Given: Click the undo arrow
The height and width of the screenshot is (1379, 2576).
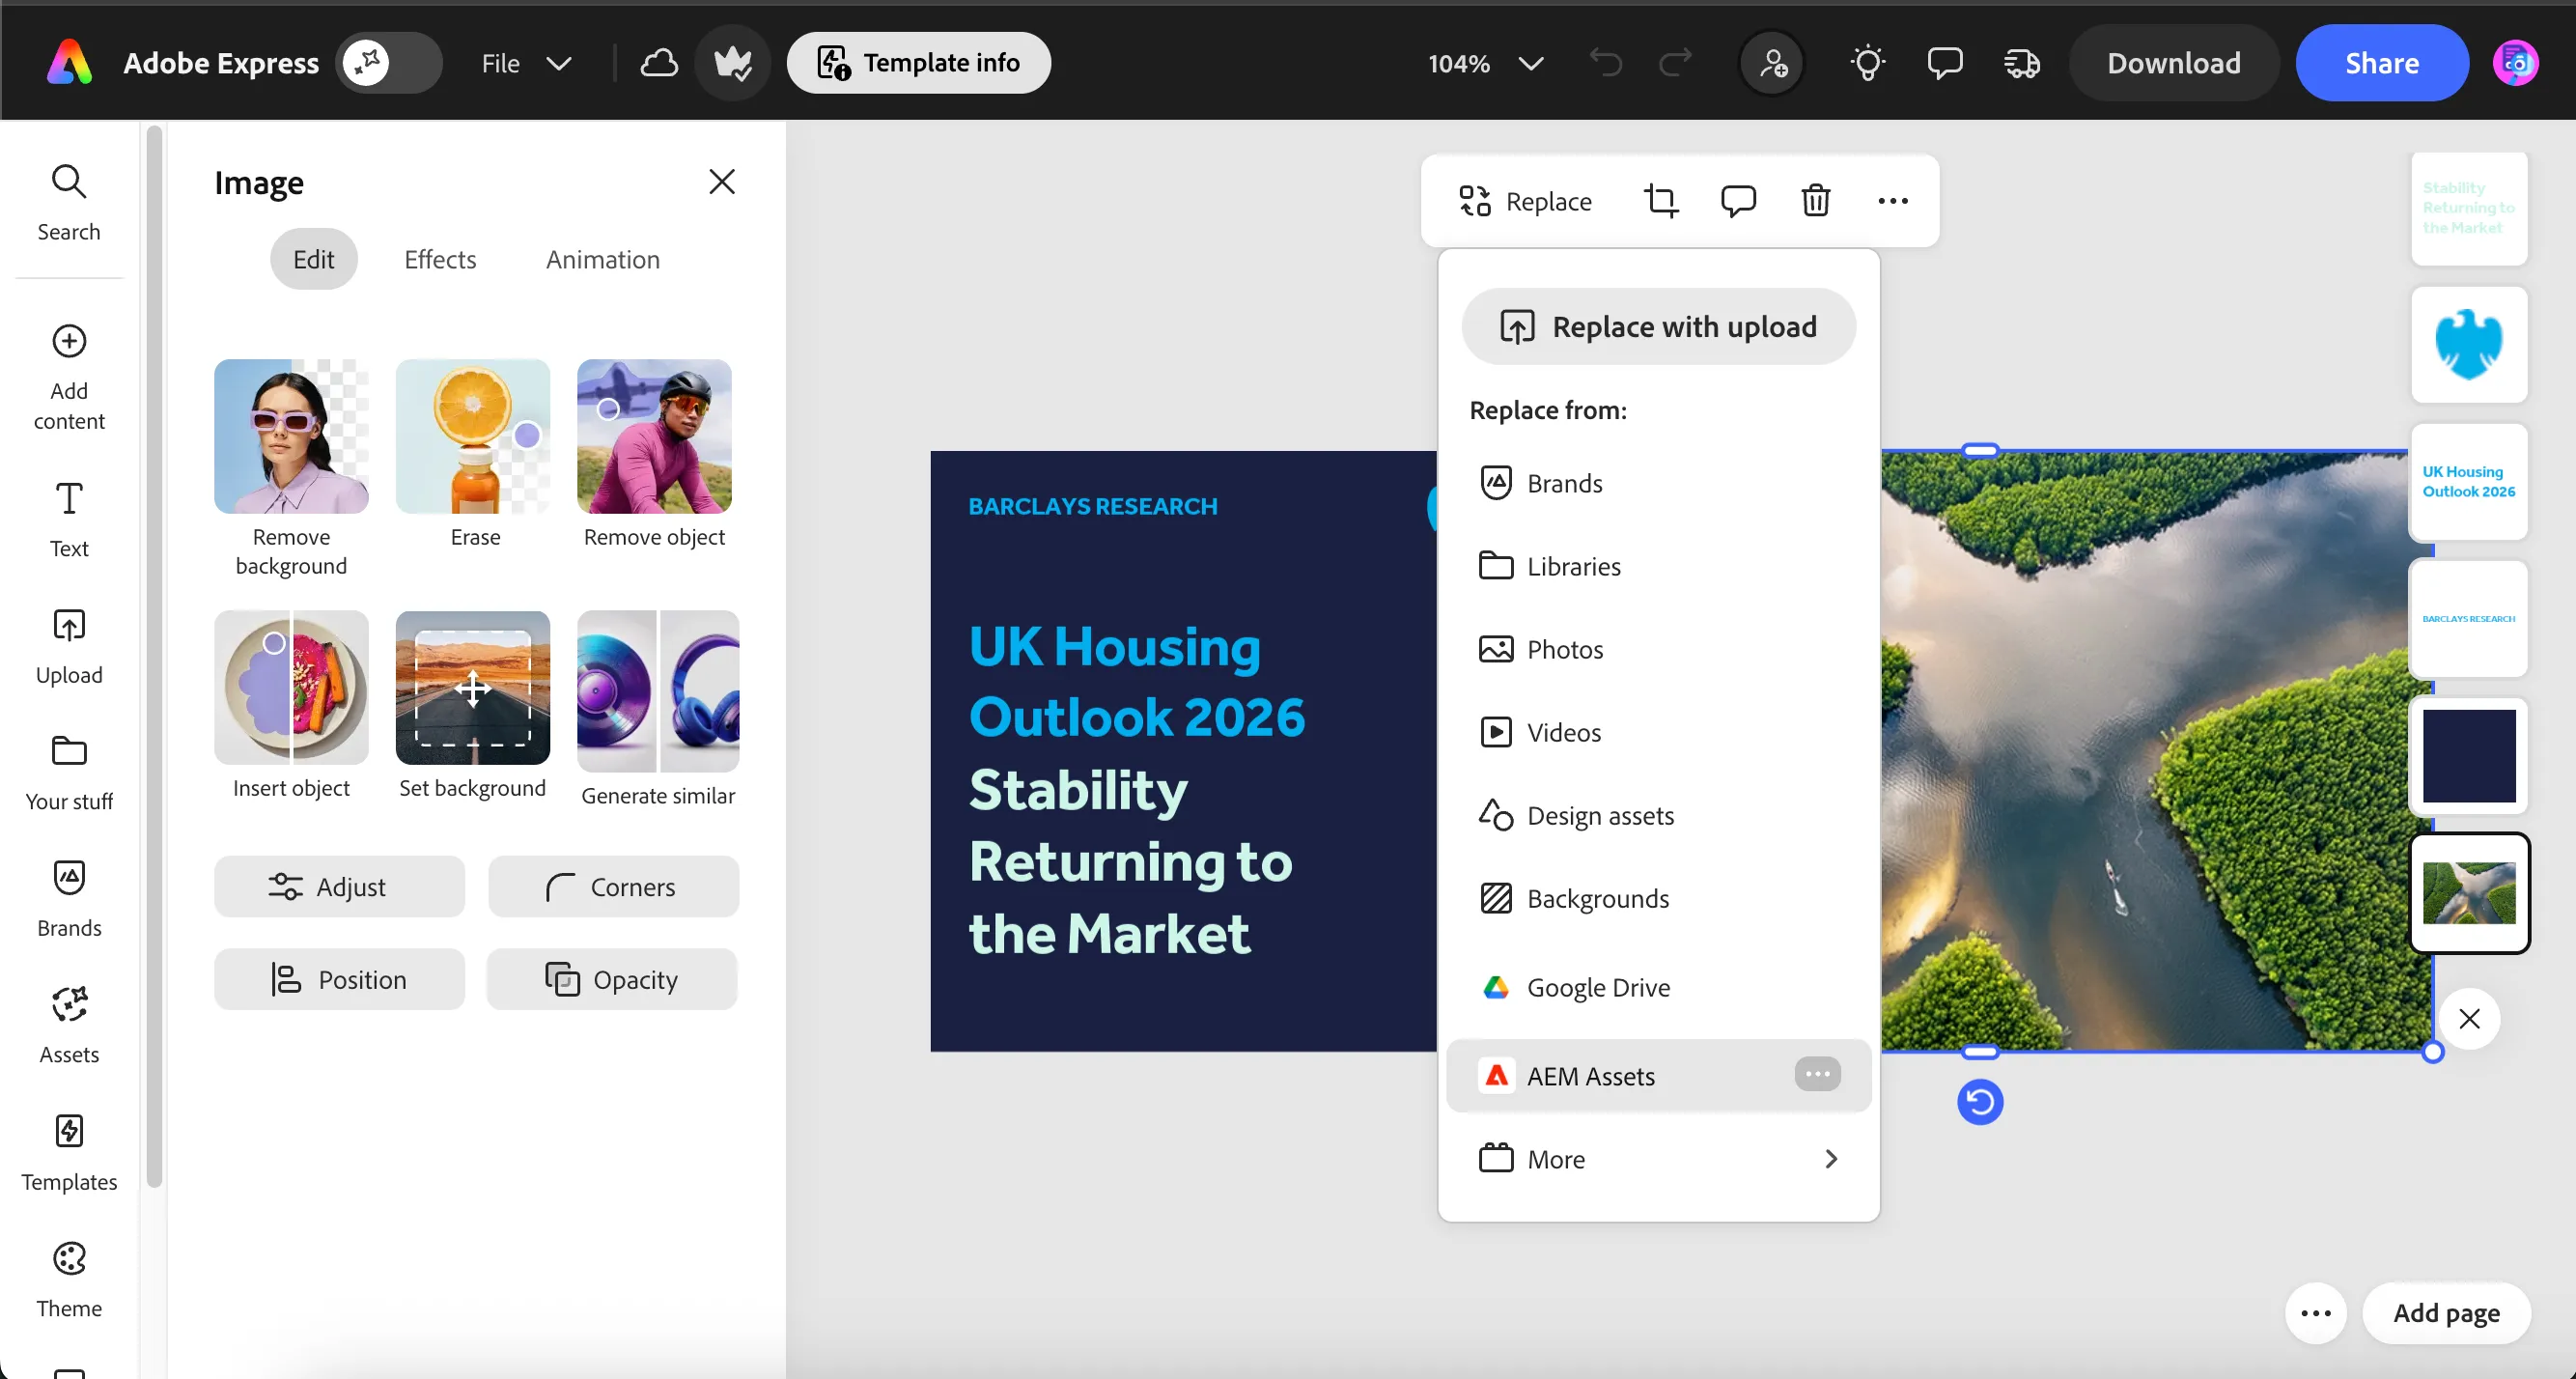Looking at the screenshot, I should tap(1606, 63).
